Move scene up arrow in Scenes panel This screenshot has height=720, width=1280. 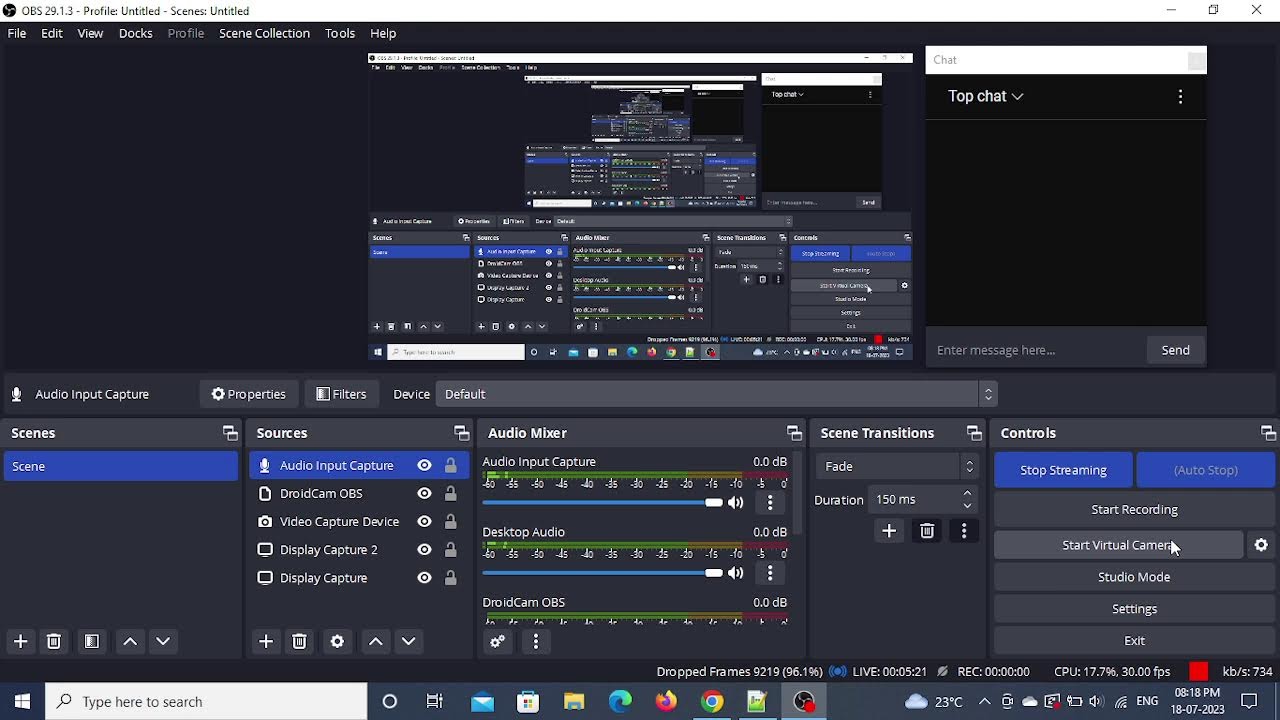coord(130,641)
